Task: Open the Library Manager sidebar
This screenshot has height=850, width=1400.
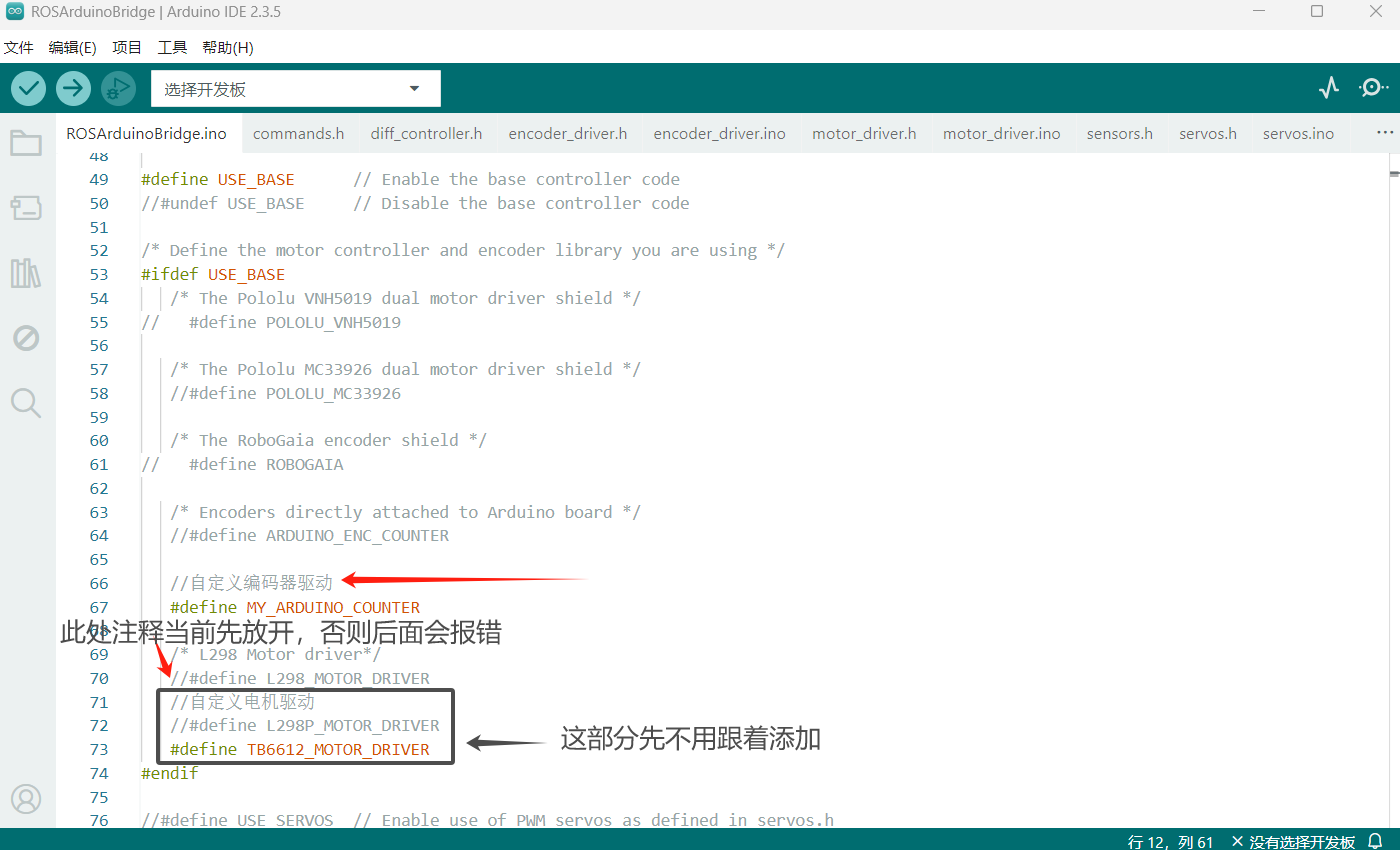Action: 26,273
